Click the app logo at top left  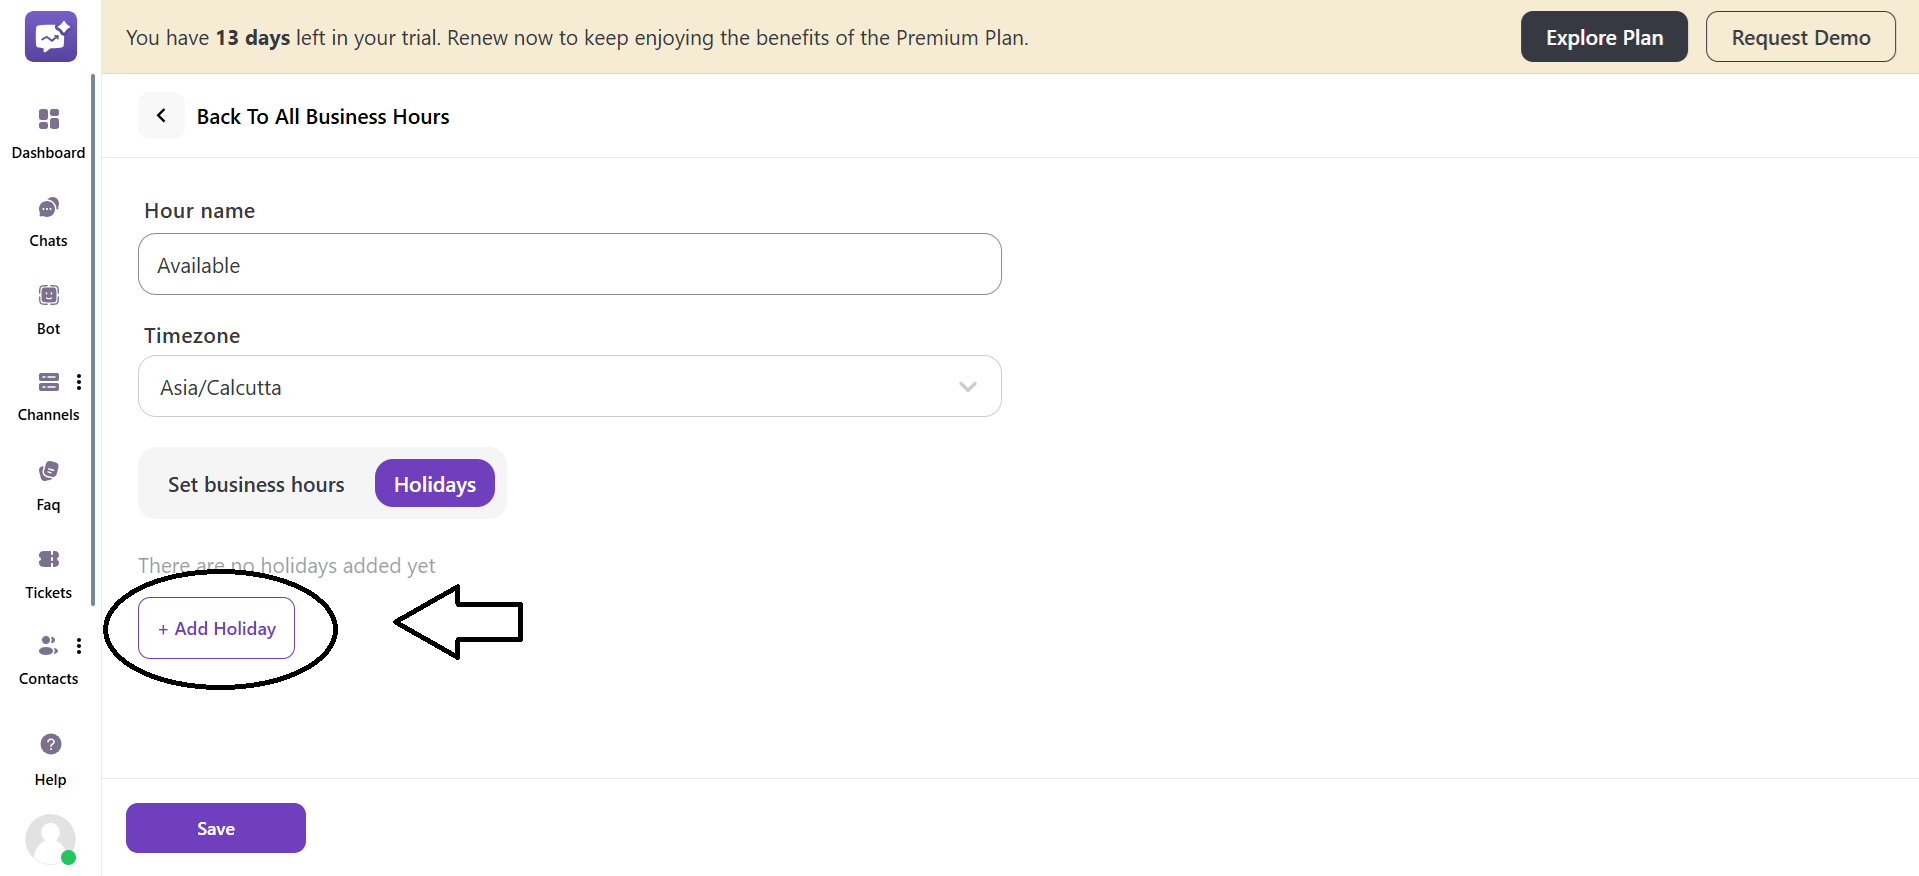(x=50, y=37)
